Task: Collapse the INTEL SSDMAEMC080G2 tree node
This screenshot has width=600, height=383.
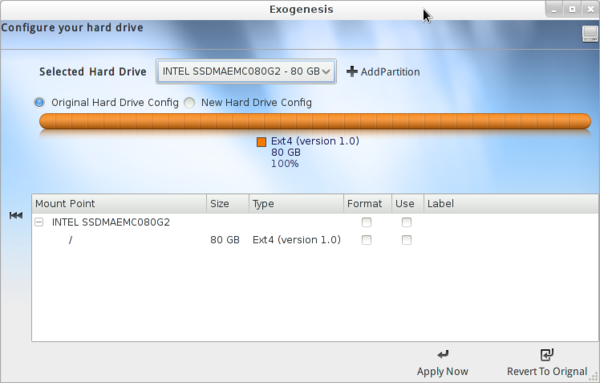Action: coord(39,222)
